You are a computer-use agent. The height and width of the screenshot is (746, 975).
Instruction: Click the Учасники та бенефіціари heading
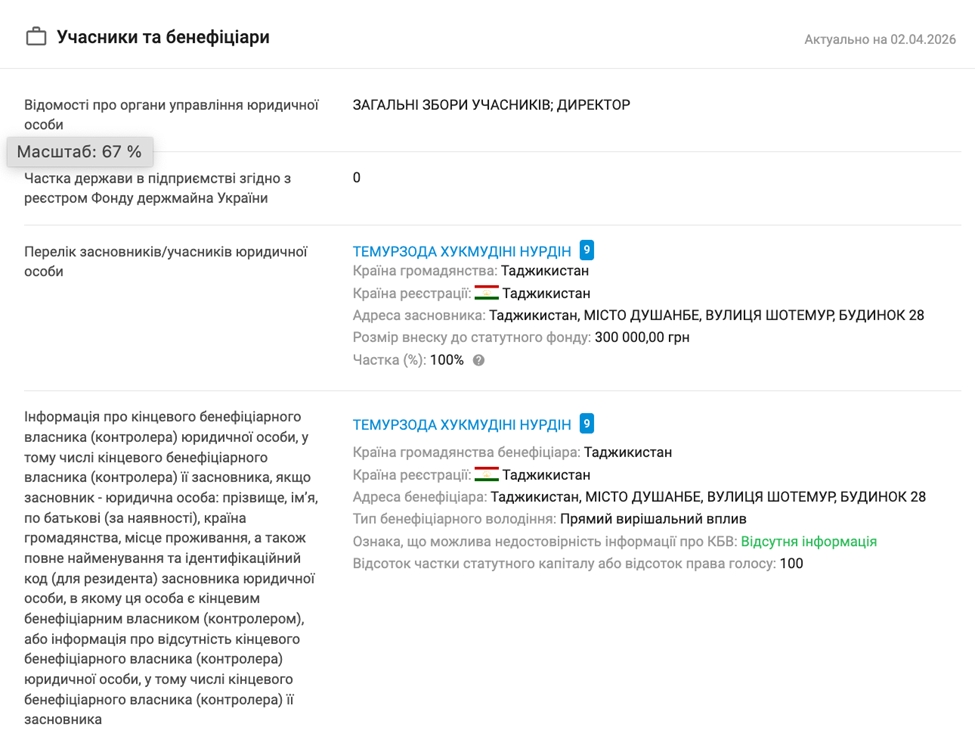point(163,38)
